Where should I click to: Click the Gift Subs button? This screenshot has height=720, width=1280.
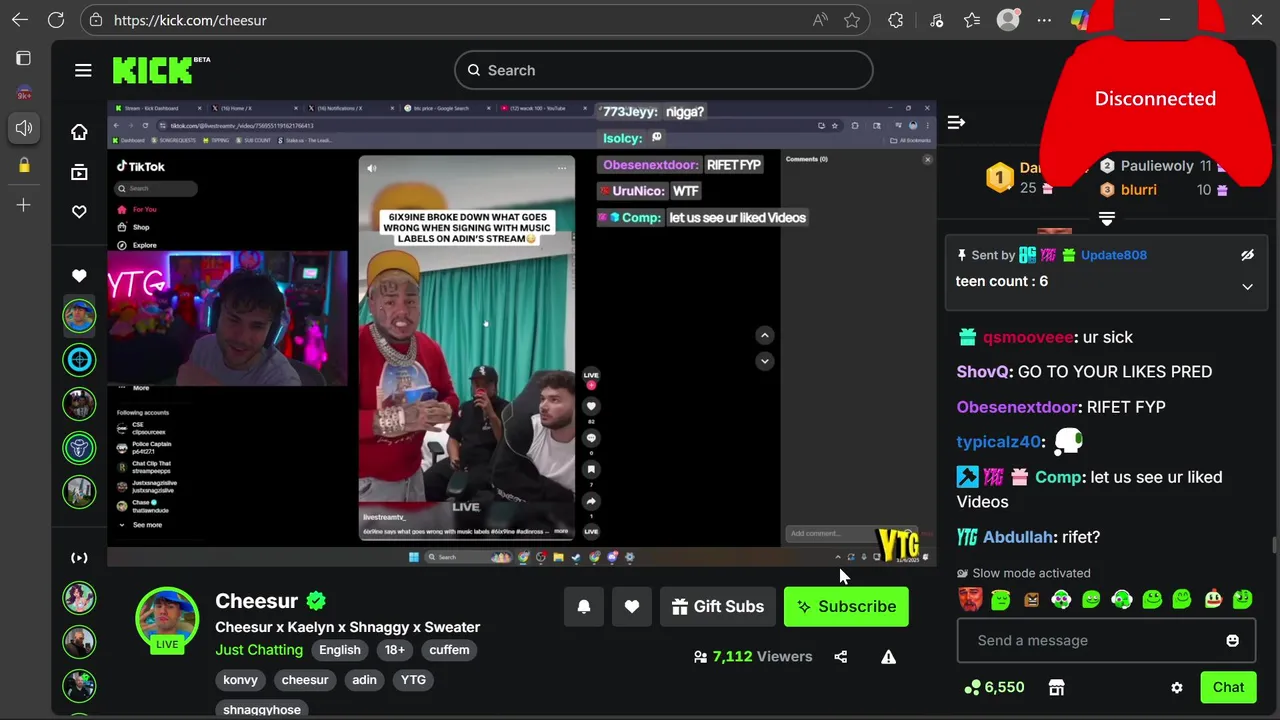[718, 606]
